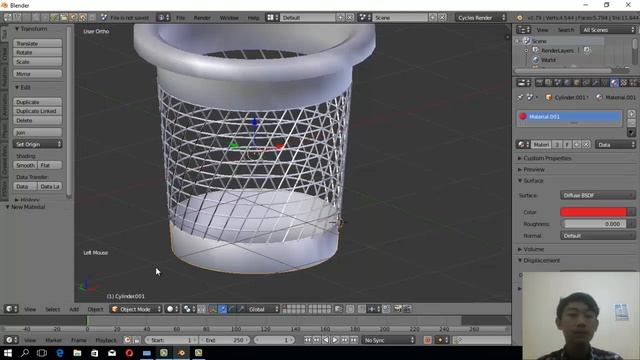Adjust the Roughness slider

pos(593,224)
